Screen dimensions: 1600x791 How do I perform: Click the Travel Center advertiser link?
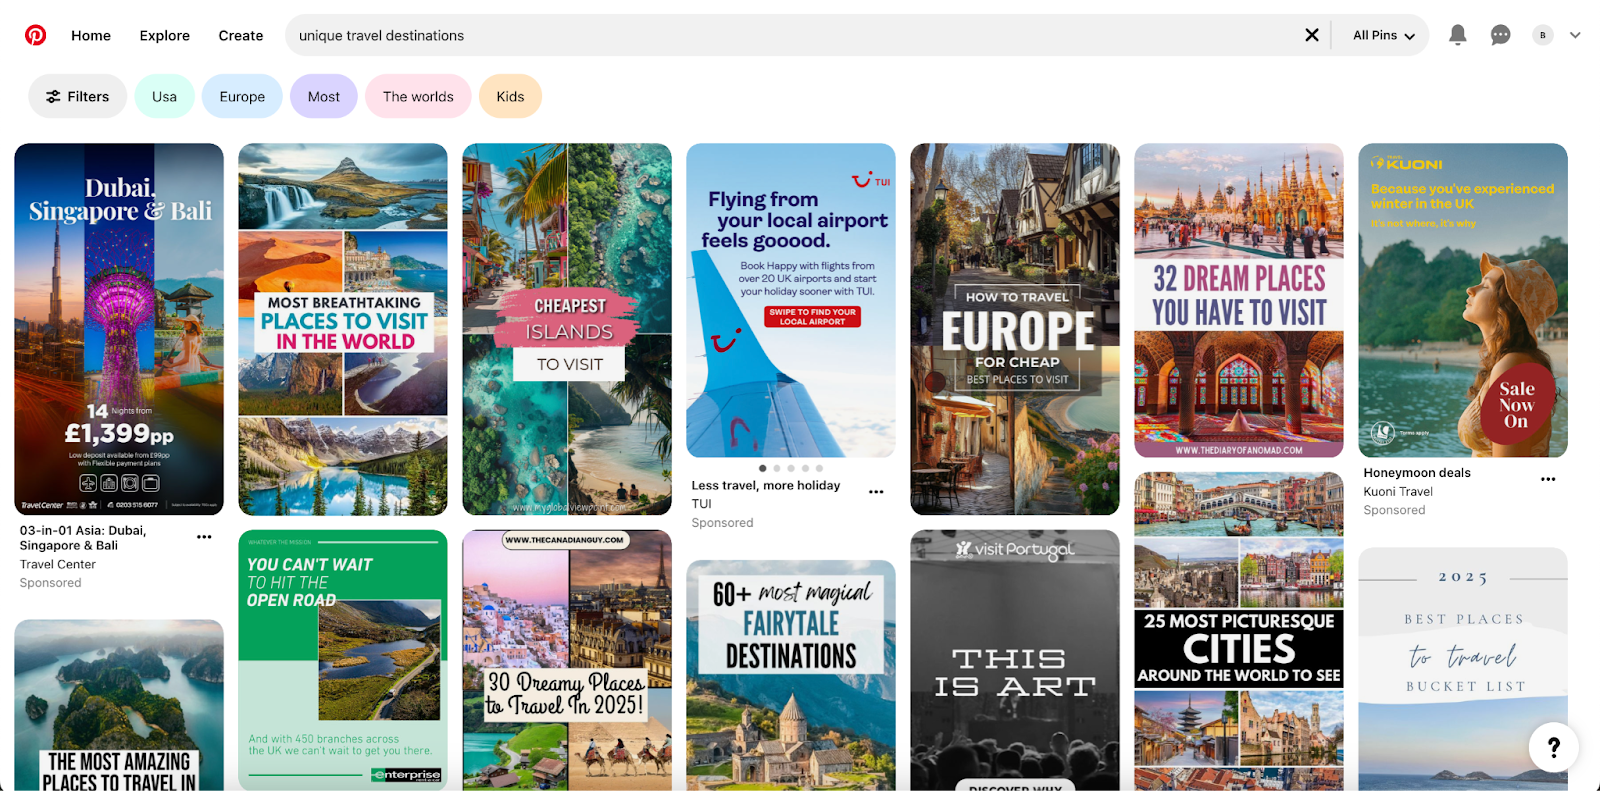tap(58, 564)
